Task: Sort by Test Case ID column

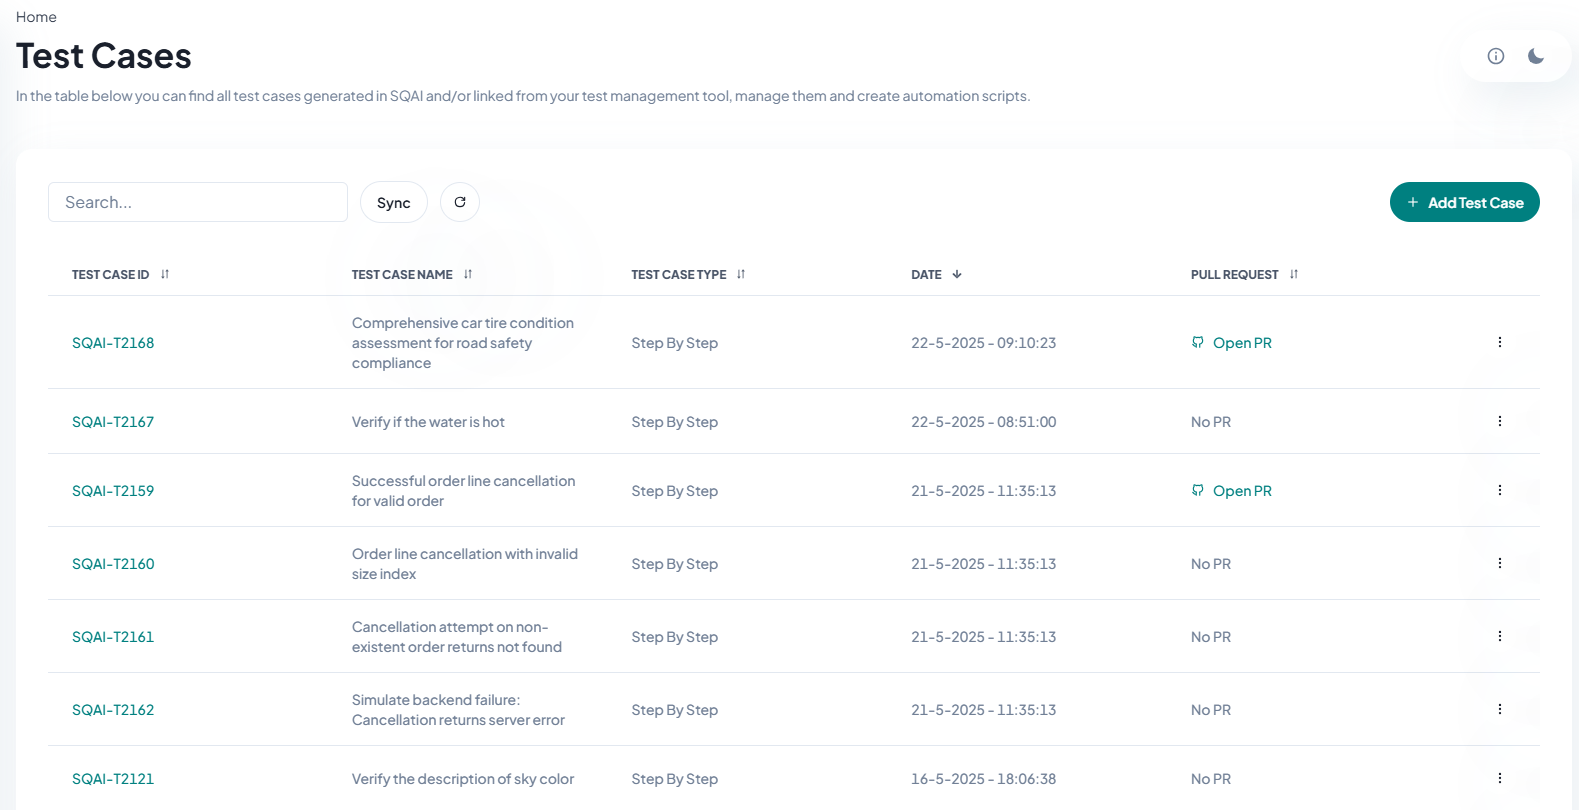Action: 165,274
